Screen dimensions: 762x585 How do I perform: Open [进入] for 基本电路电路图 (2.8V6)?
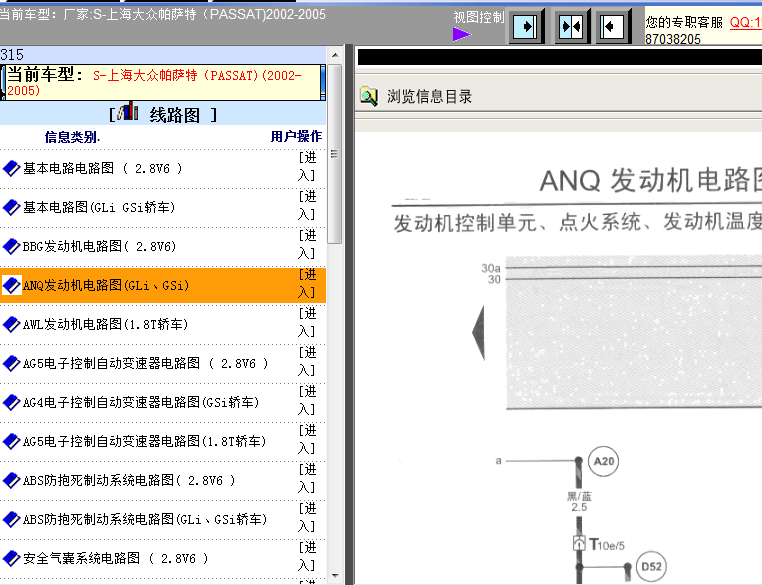coord(307,166)
